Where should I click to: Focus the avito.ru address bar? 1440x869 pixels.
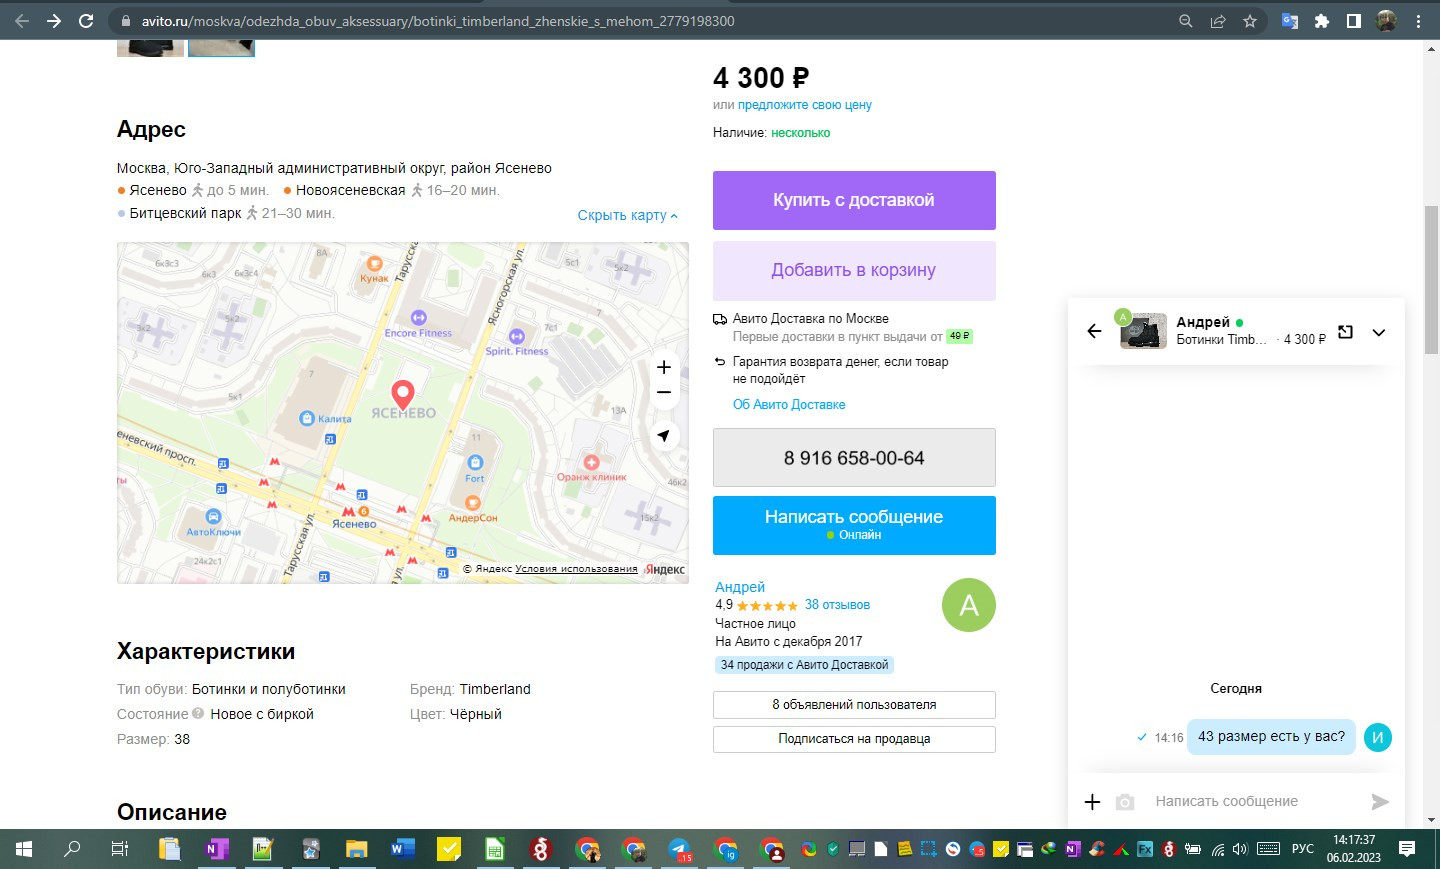pos(640,21)
